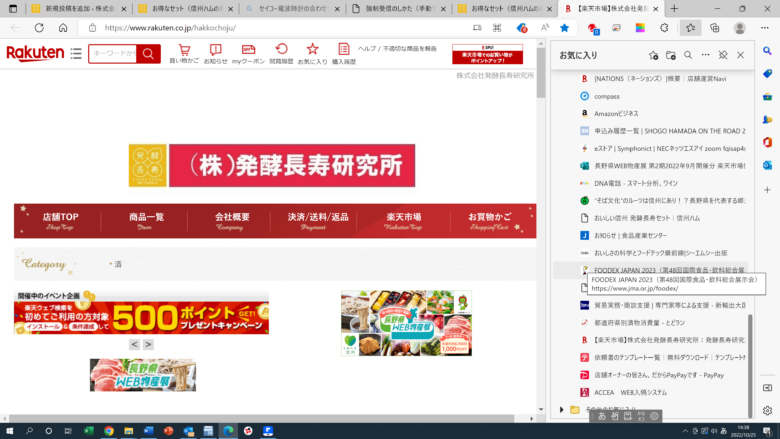The width and height of the screenshot is (780, 439).
Task: Select お買物かご in the shop navigation
Action: click(x=489, y=221)
